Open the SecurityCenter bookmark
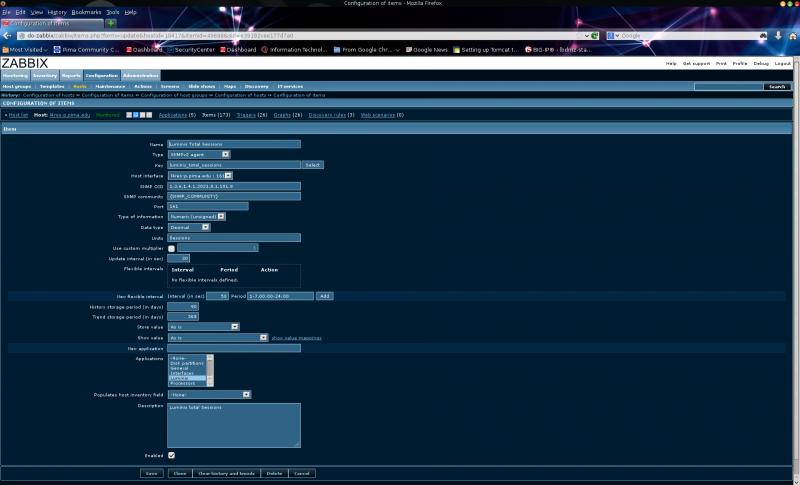Image resolution: width=800 pixels, height=485 pixels. click(x=191, y=49)
